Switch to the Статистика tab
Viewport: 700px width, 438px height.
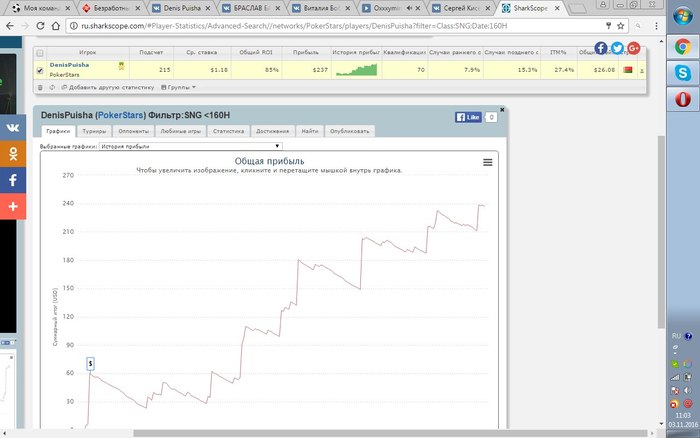pyautogui.click(x=228, y=131)
